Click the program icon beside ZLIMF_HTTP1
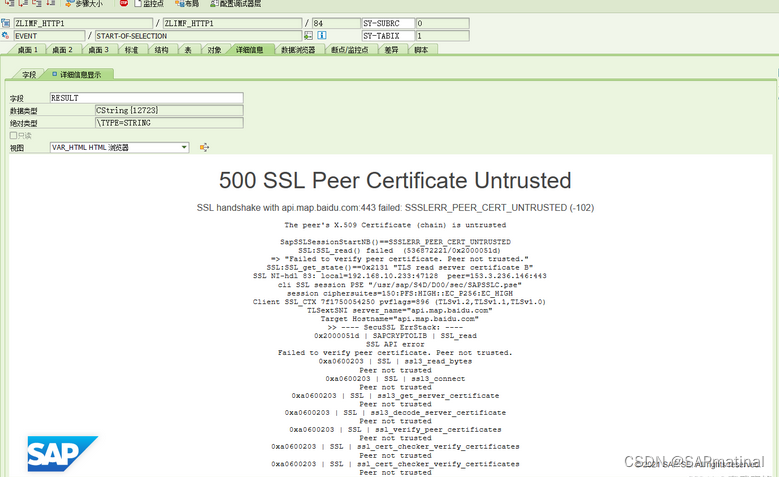 (x=5, y=23)
